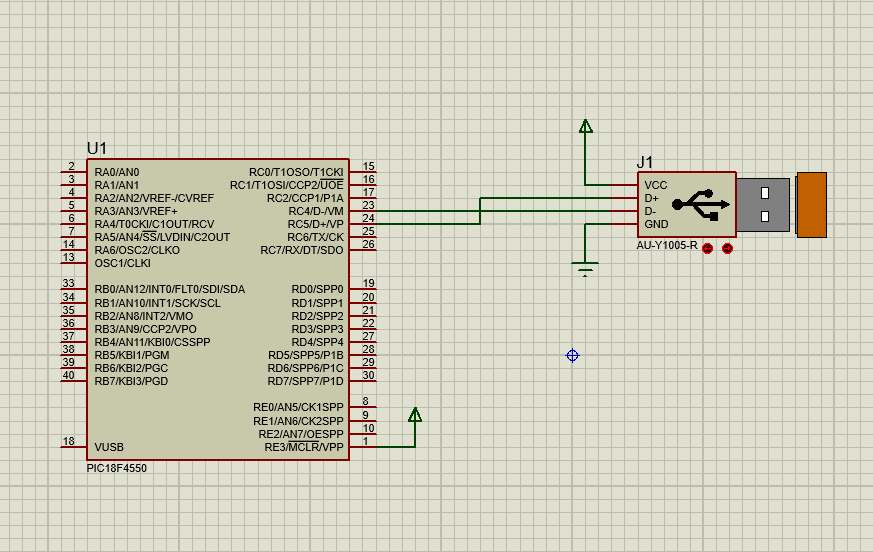Click pin number 40 beside RB7

(x=68, y=375)
